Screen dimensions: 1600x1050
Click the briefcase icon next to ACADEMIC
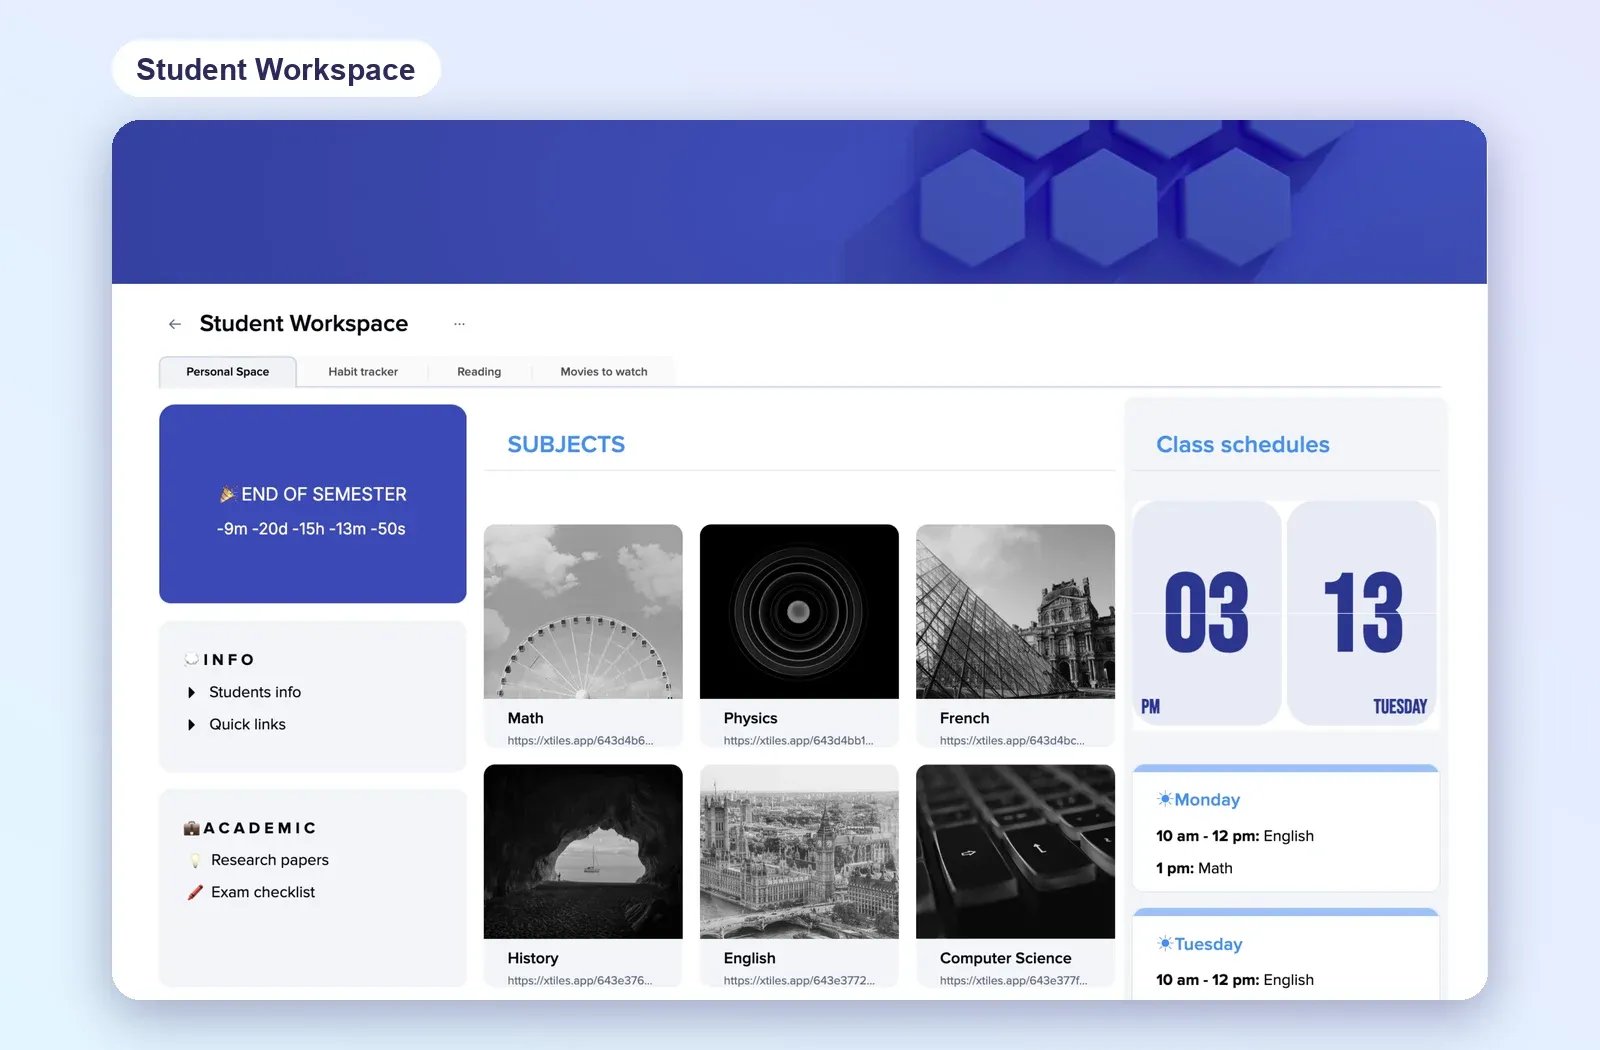(x=192, y=828)
